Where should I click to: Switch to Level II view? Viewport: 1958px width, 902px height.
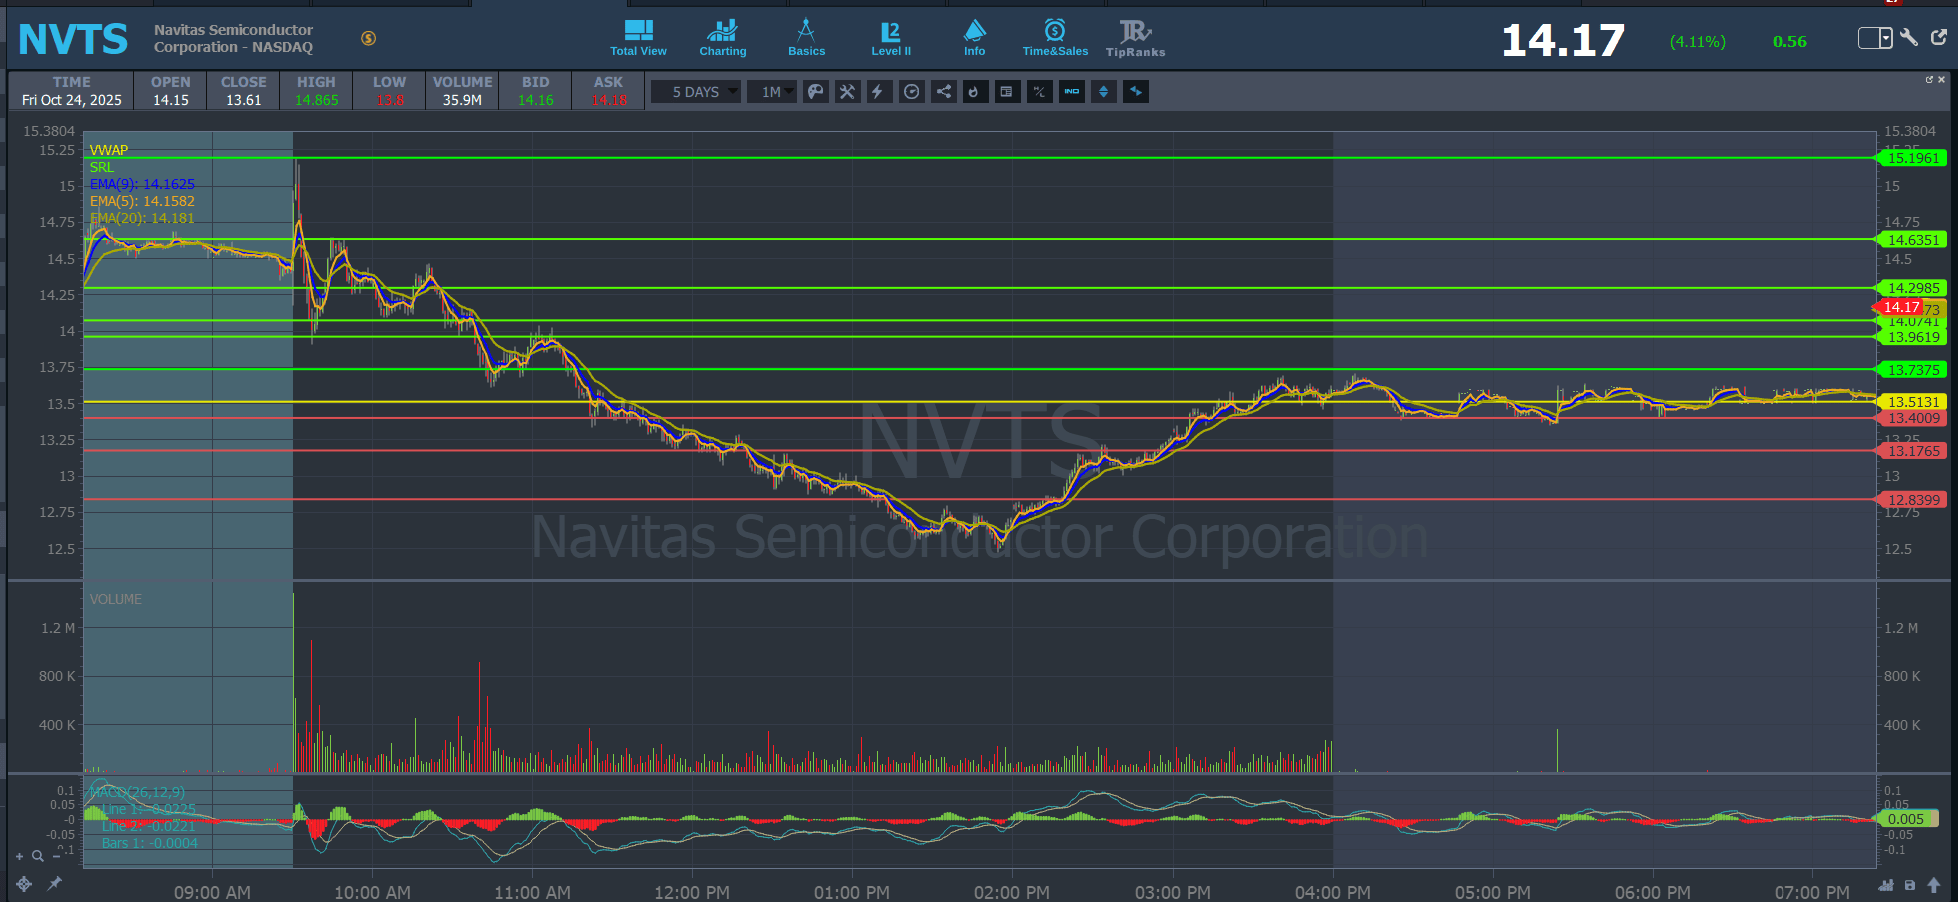click(891, 38)
